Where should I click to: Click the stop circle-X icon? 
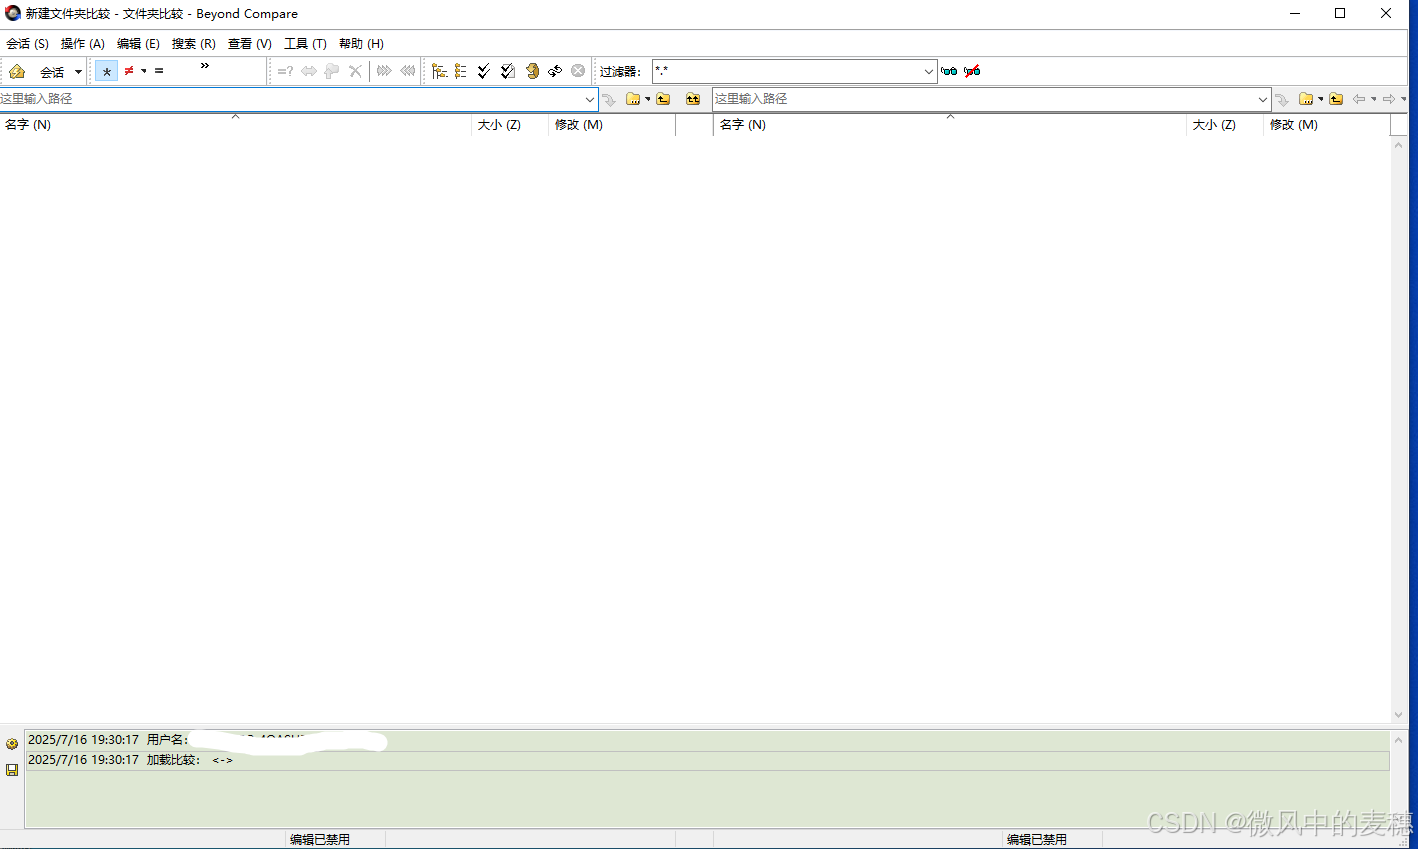(x=578, y=71)
